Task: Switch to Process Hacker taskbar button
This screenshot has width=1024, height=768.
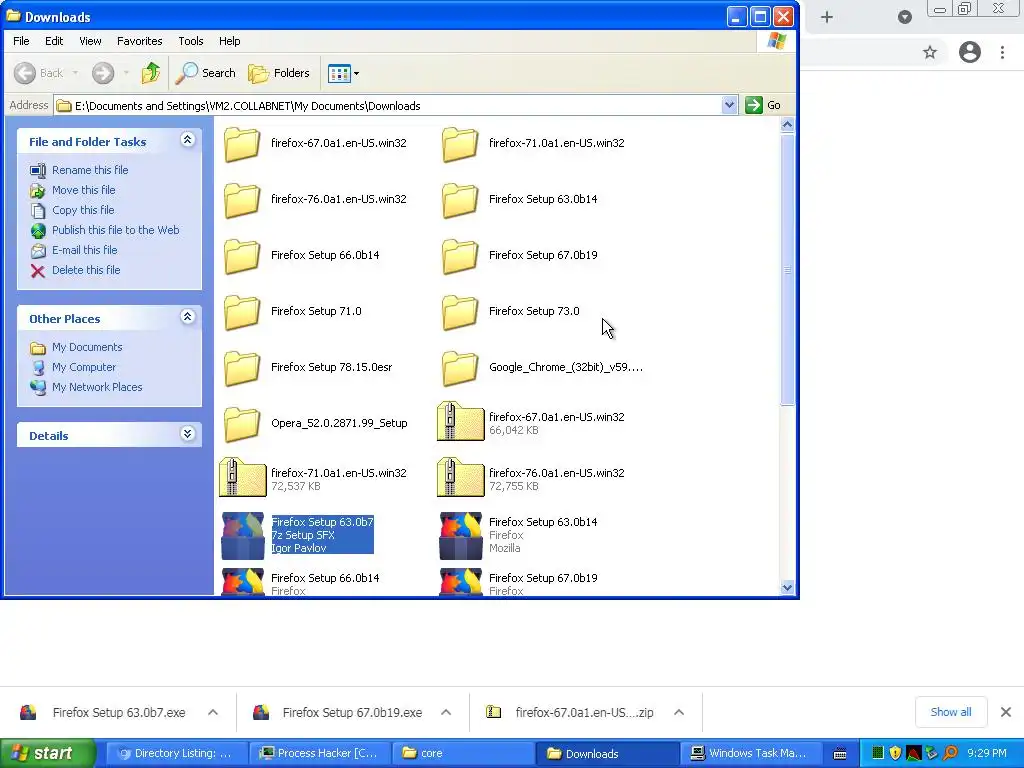Action: pyautogui.click(x=319, y=754)
